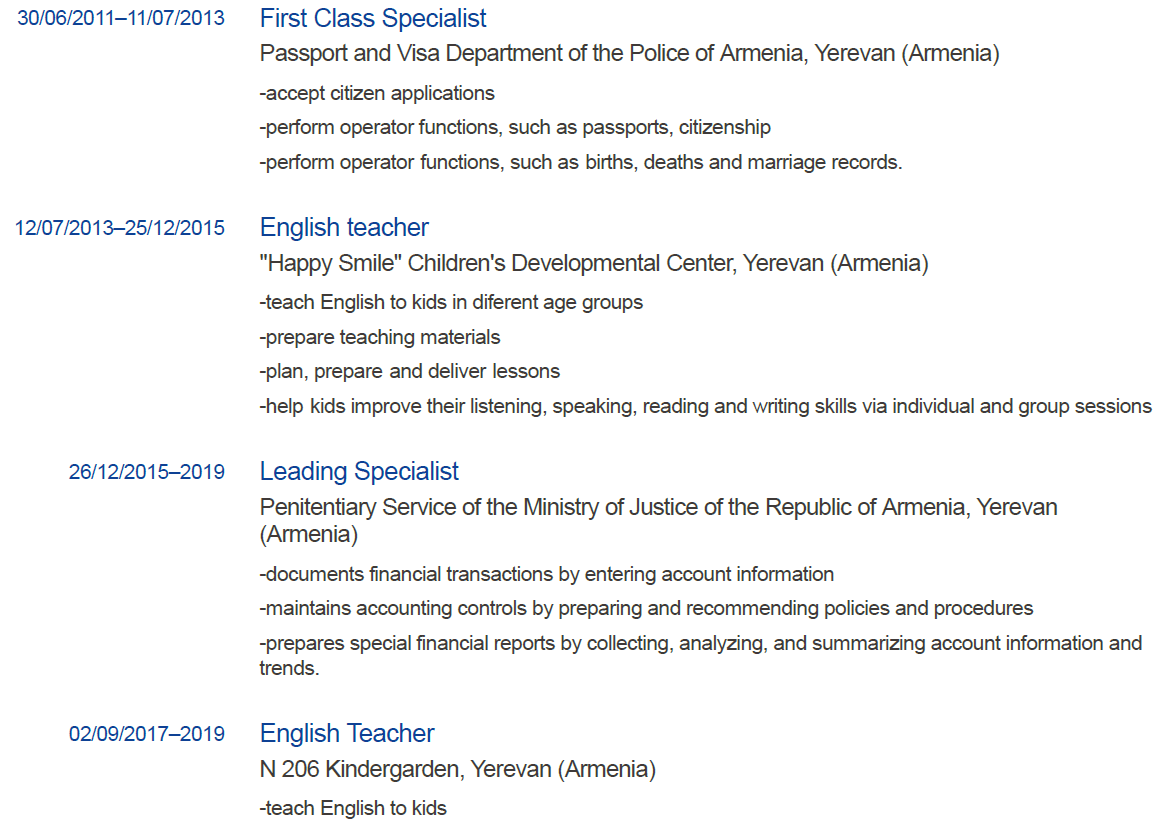The height and width of the screenshot is (824, 1168).
Task: Click the teach English to kids bullet at the bottom
Action: tap(352, 808)
